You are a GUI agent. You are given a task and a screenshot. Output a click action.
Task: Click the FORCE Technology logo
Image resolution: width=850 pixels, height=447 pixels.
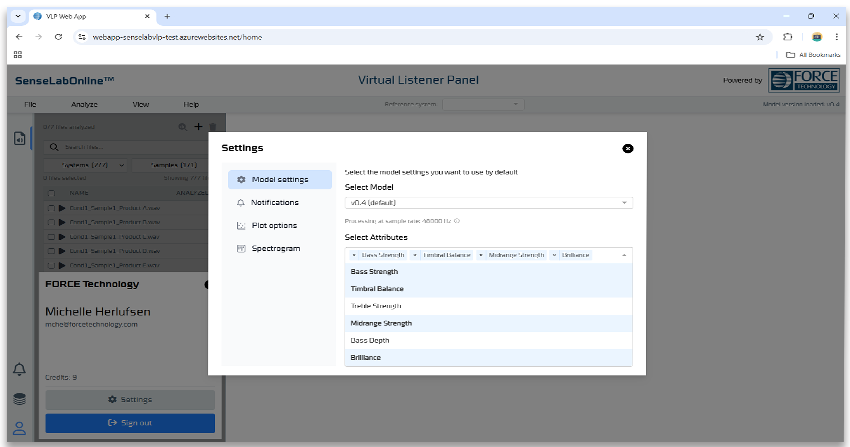coord(804,80)
